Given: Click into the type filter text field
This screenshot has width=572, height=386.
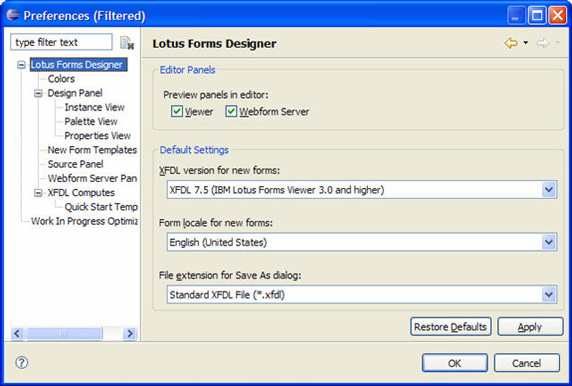Looking at the screenshot, I should click(61, 42).
